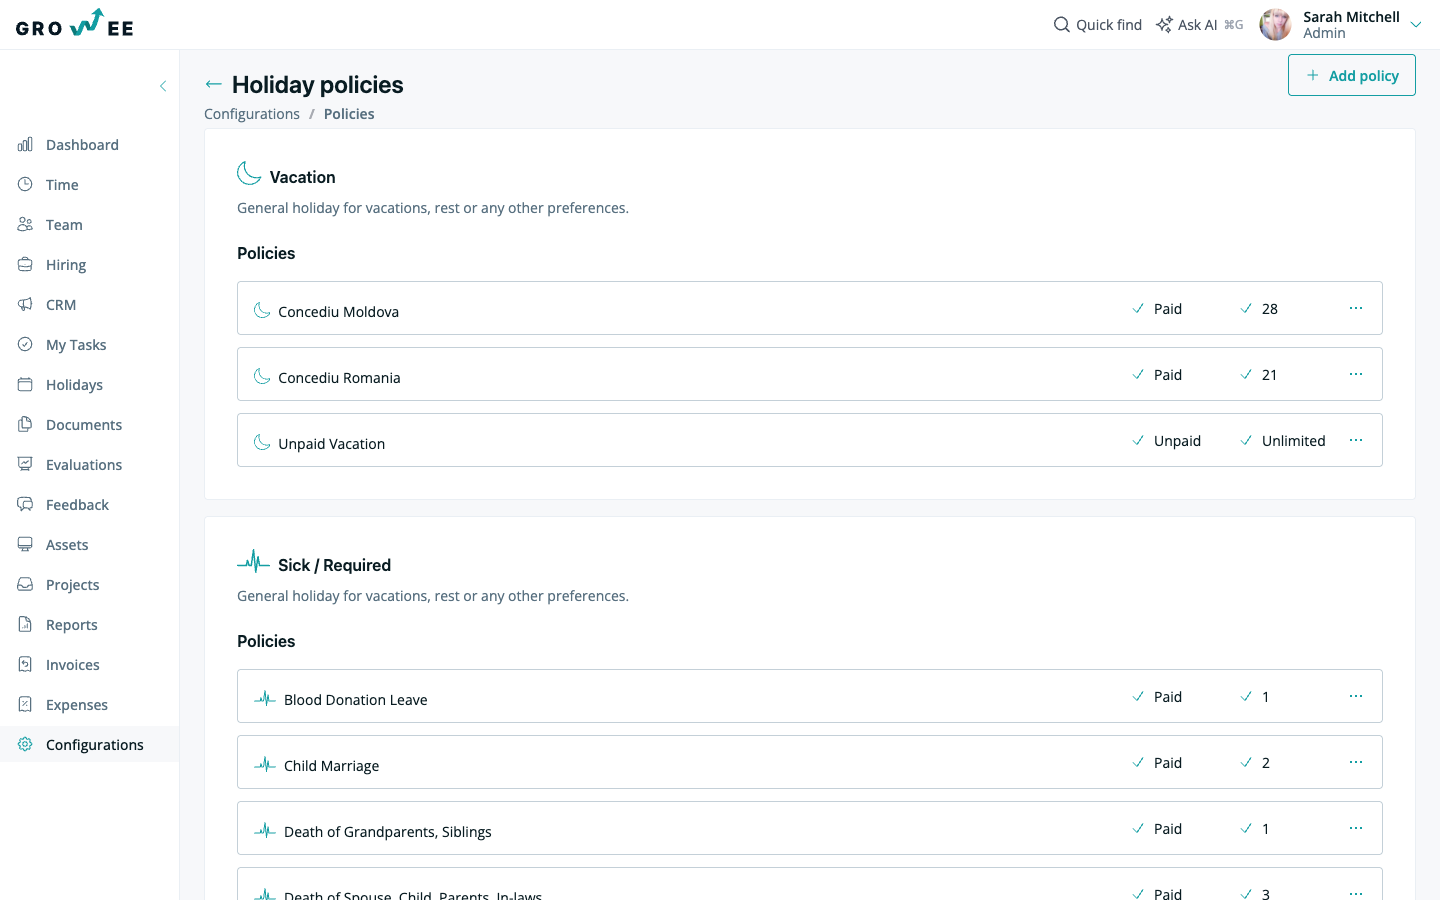Click the pulse icon on Child Marriage row

pyautogui.click(x=265, y=764)
